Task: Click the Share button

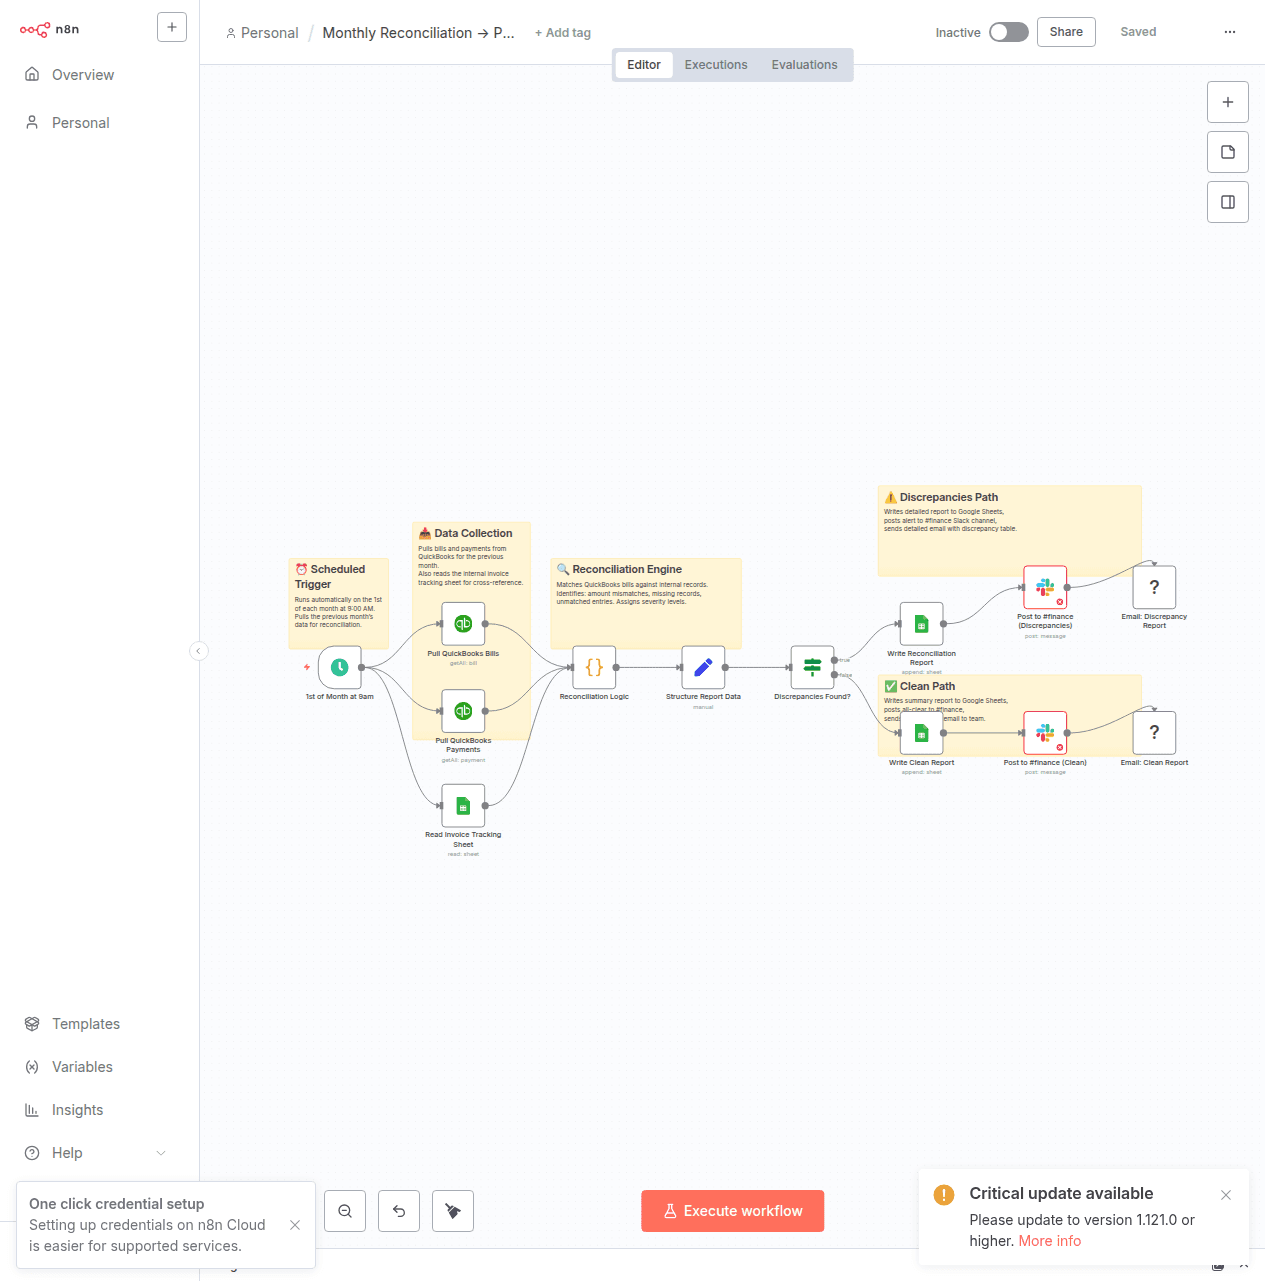Action: [1066, 32]
